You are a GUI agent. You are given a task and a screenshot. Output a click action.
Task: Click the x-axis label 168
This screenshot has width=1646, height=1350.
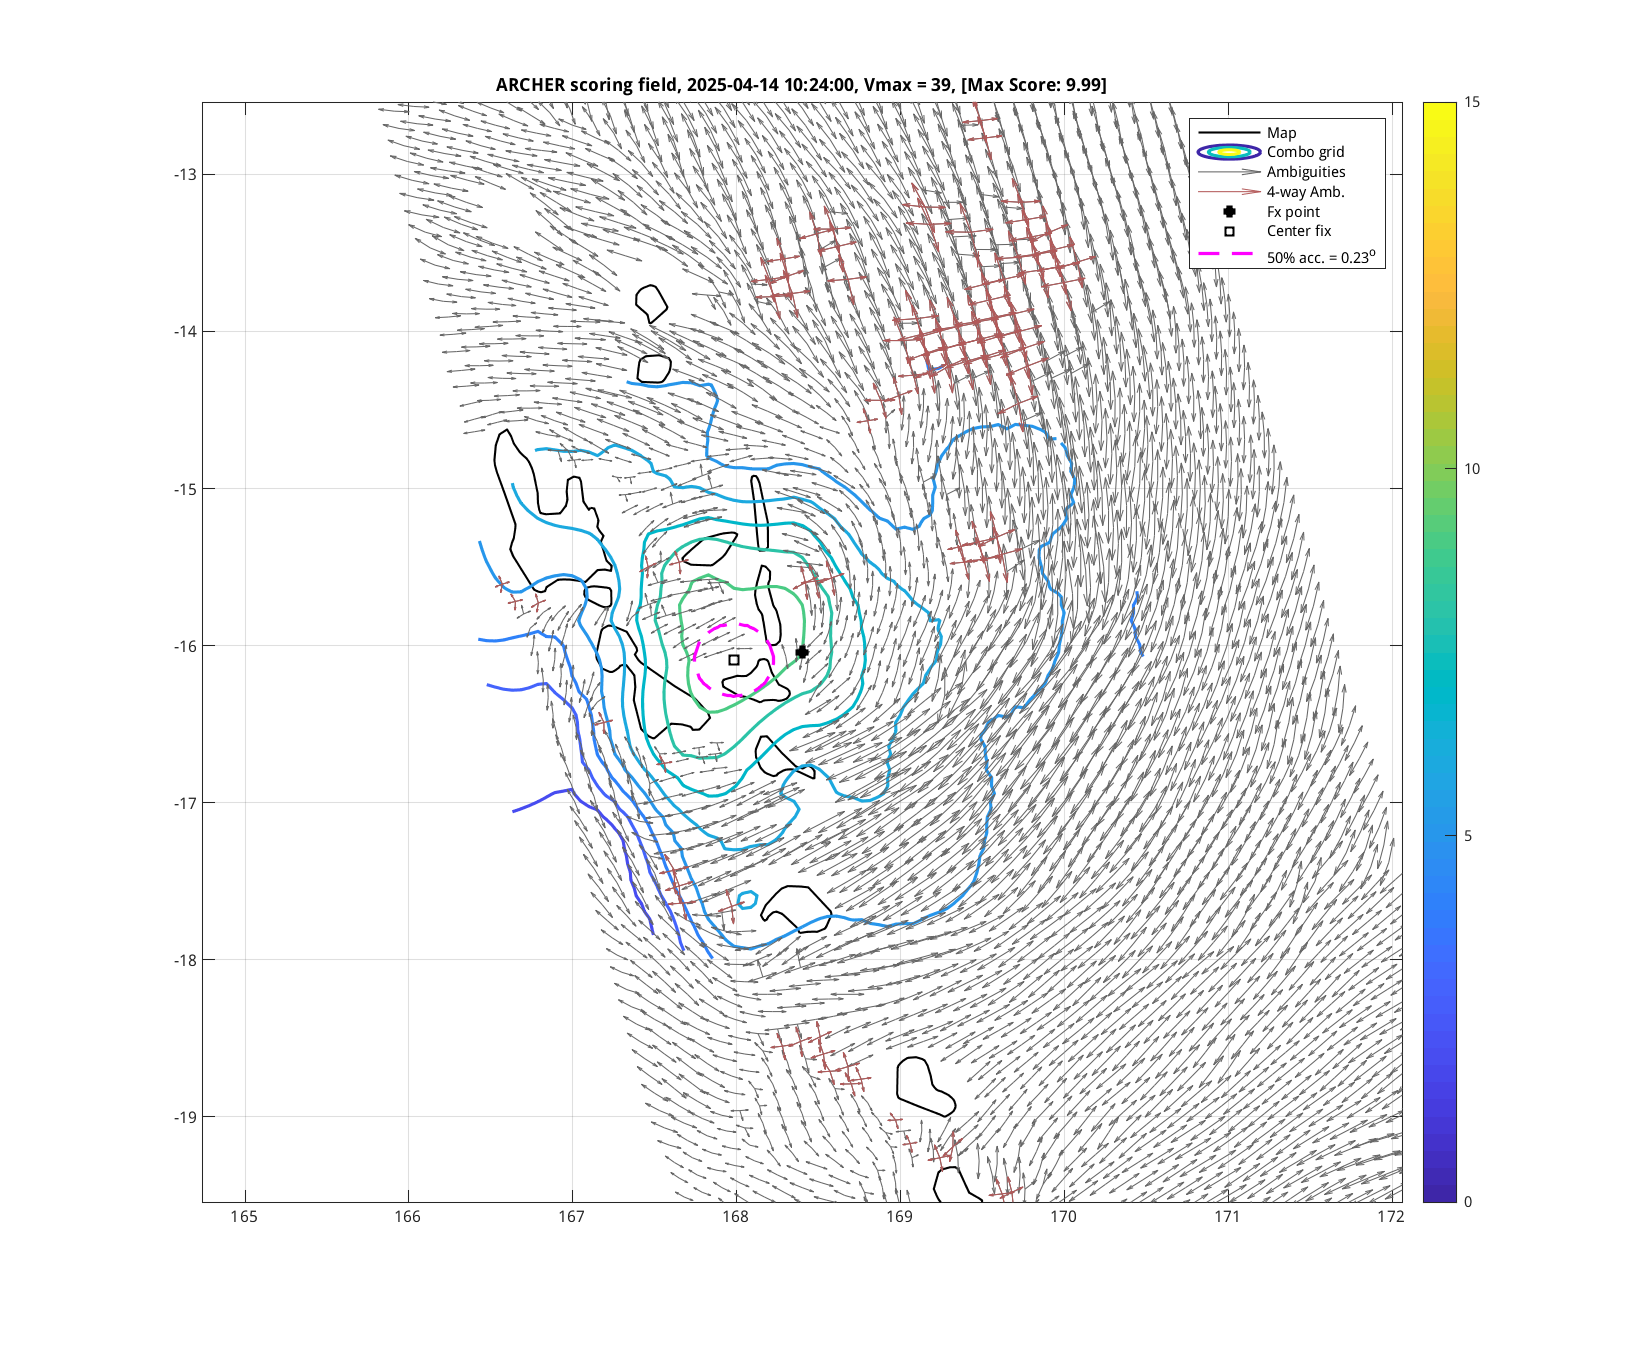735,1217
